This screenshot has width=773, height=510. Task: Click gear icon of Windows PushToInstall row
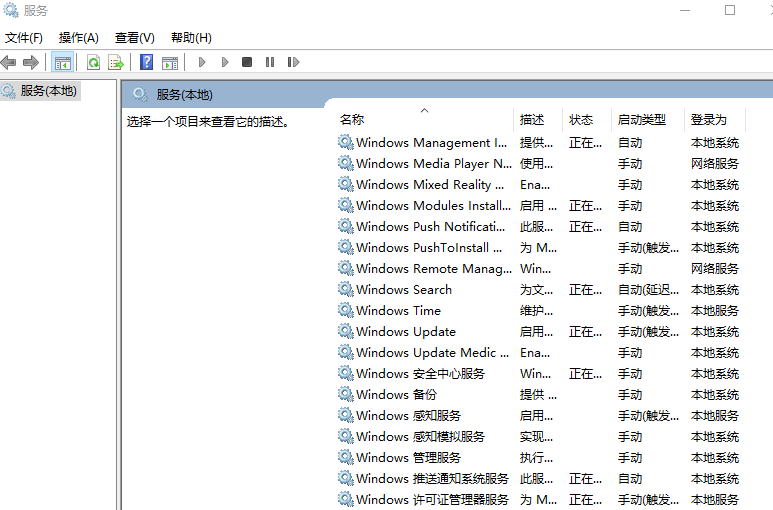pos(346,247)
